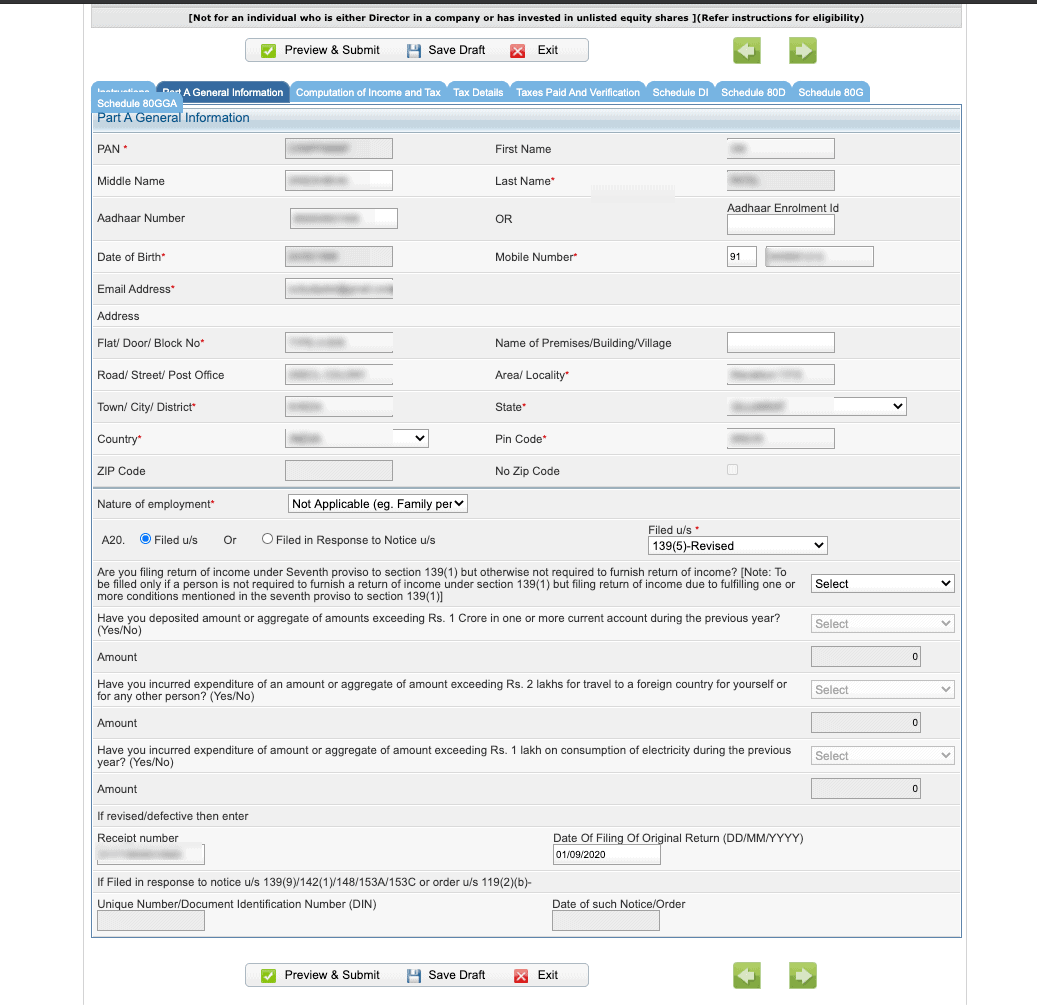Viewport: 1037px width, 1005px height.
Task: Click Date Of Filing Of Original Return field
Action: click(x=606, y=854)
